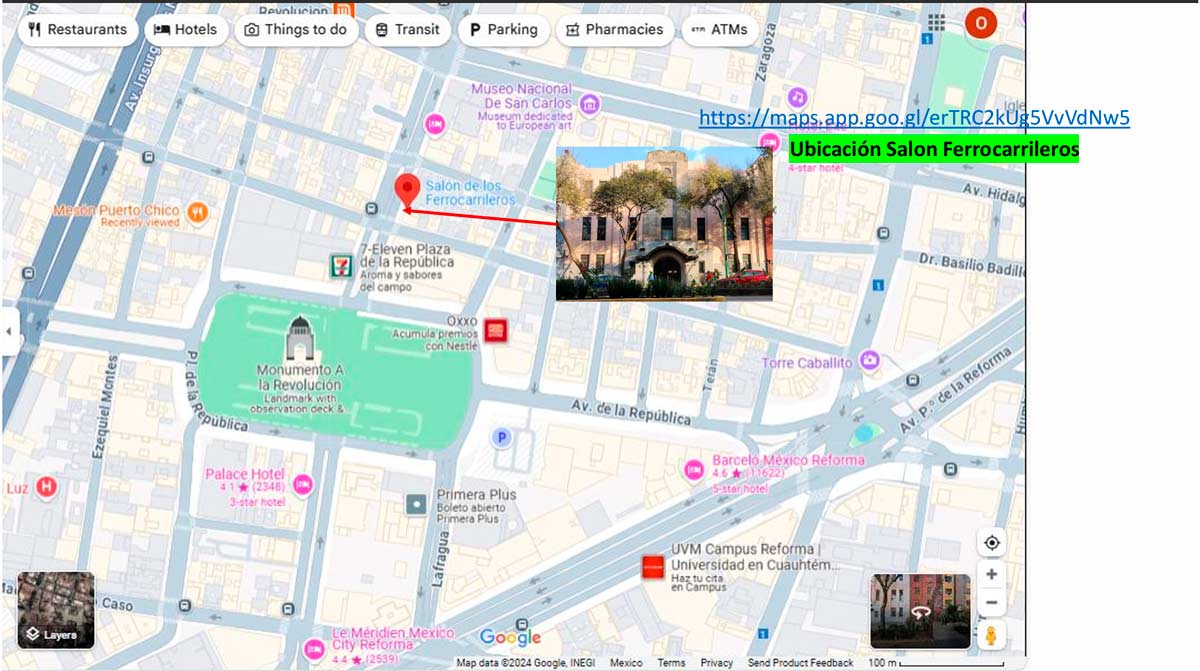
Task: Select the bus stop icon left of the red pin
Action: click(372, 208)
